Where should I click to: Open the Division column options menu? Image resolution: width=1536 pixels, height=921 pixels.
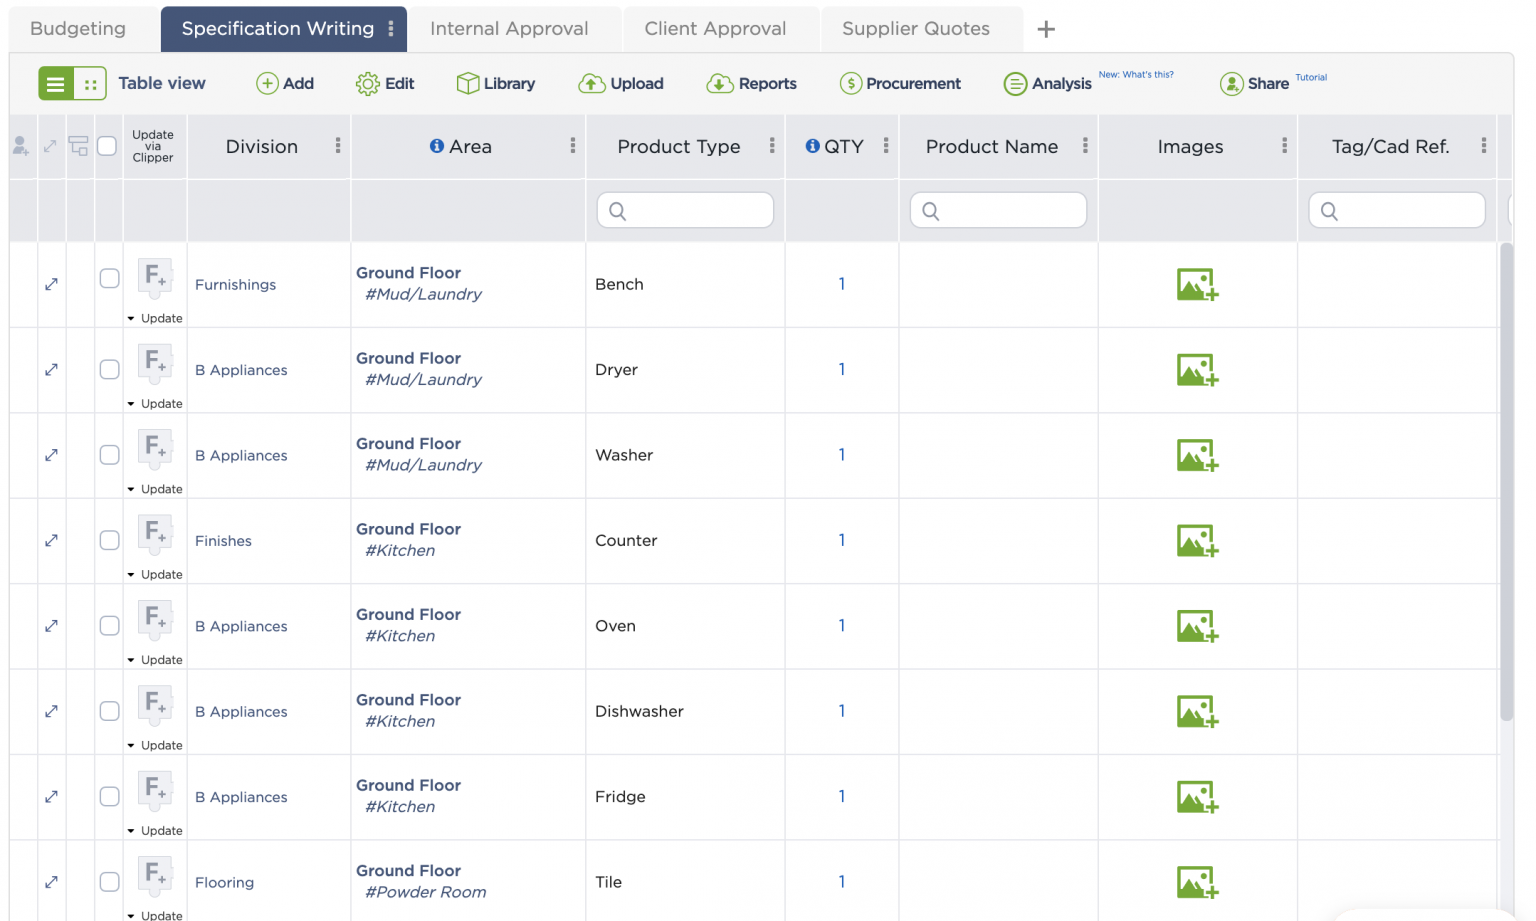(337, 146)
